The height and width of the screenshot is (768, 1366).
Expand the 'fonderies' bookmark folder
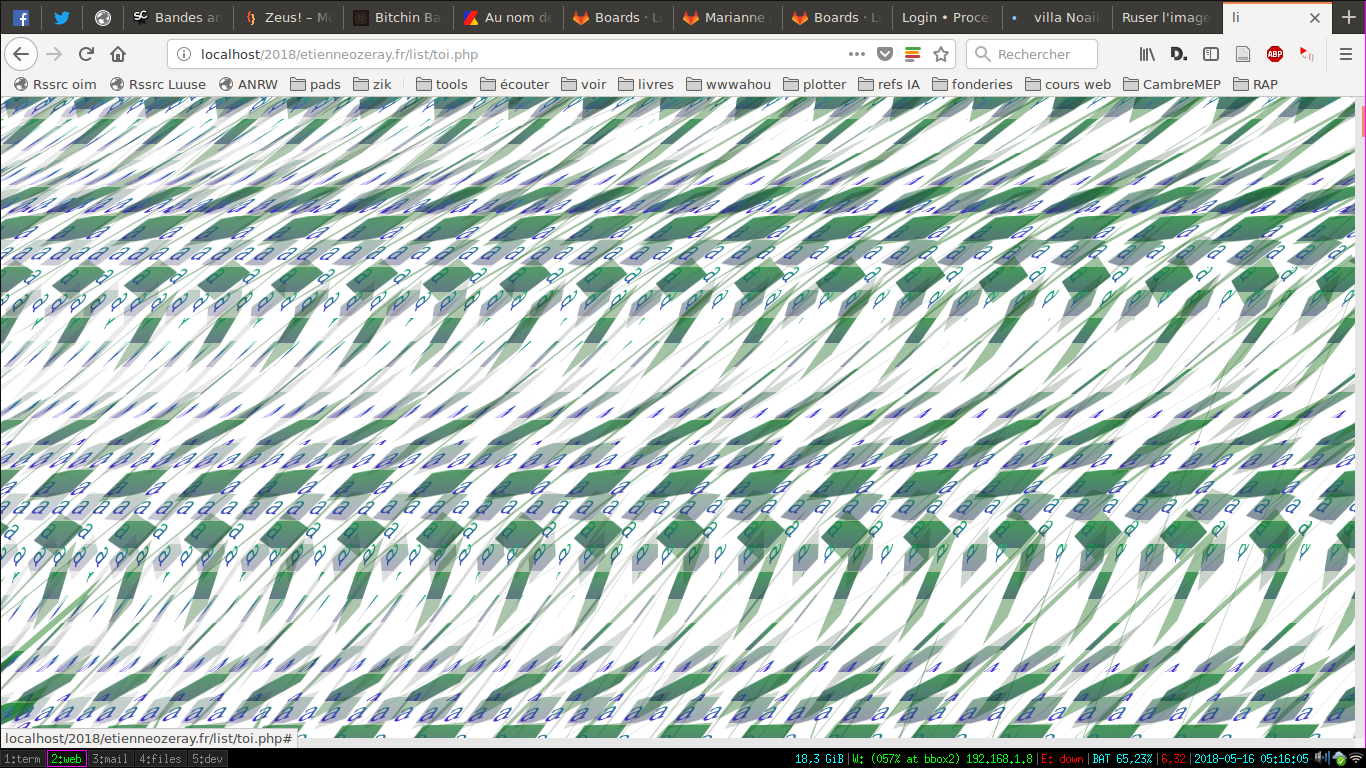tap(972, 84)
